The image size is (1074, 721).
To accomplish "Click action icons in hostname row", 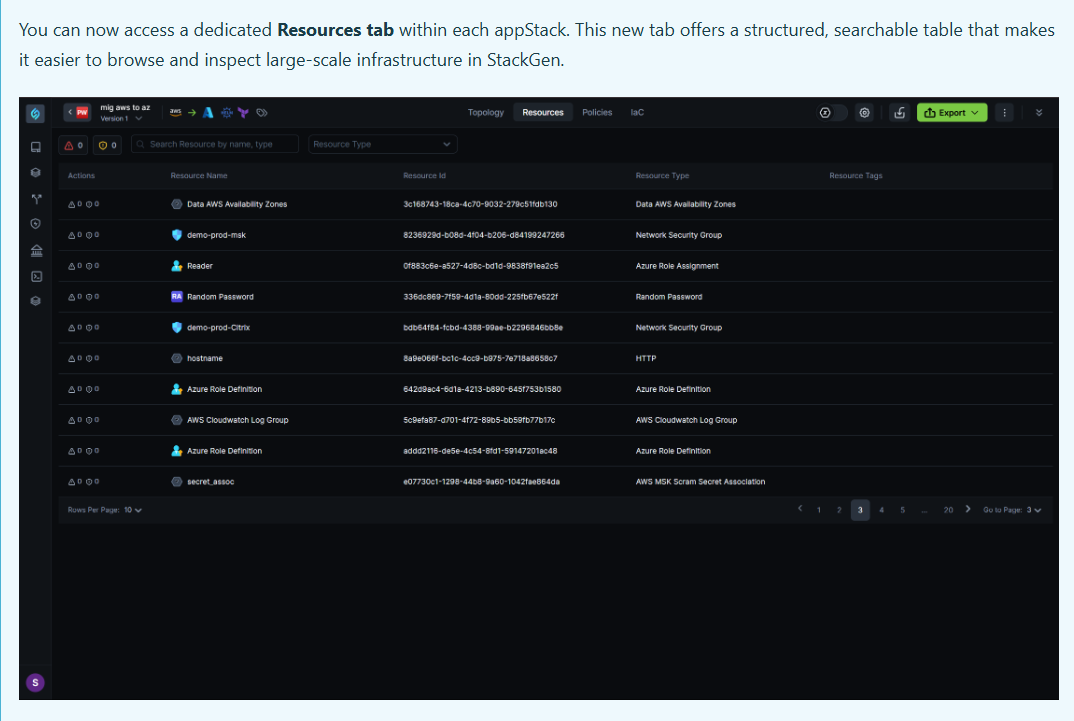I will (84, 358).
